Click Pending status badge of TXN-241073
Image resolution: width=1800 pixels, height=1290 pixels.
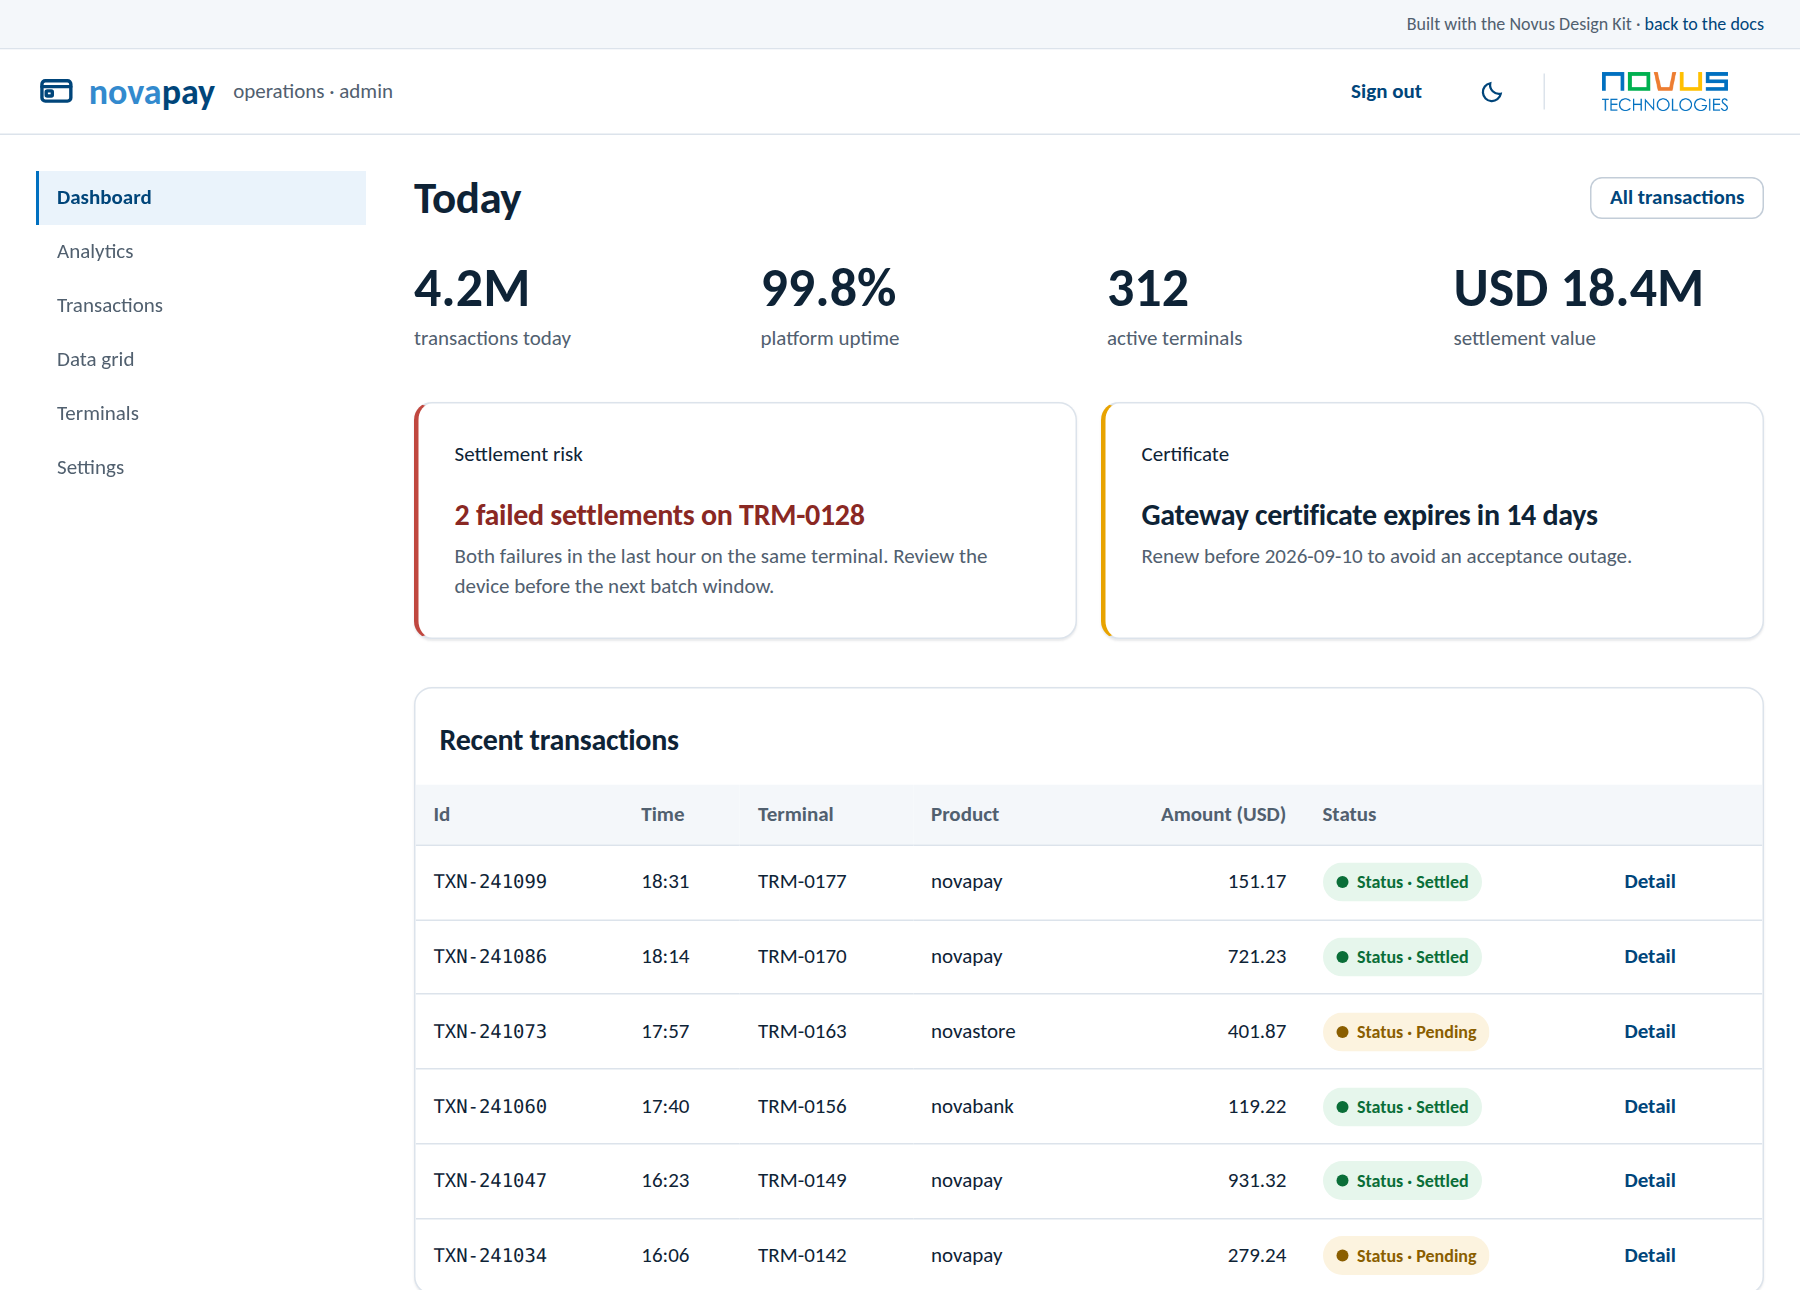pos(1406,1032)
